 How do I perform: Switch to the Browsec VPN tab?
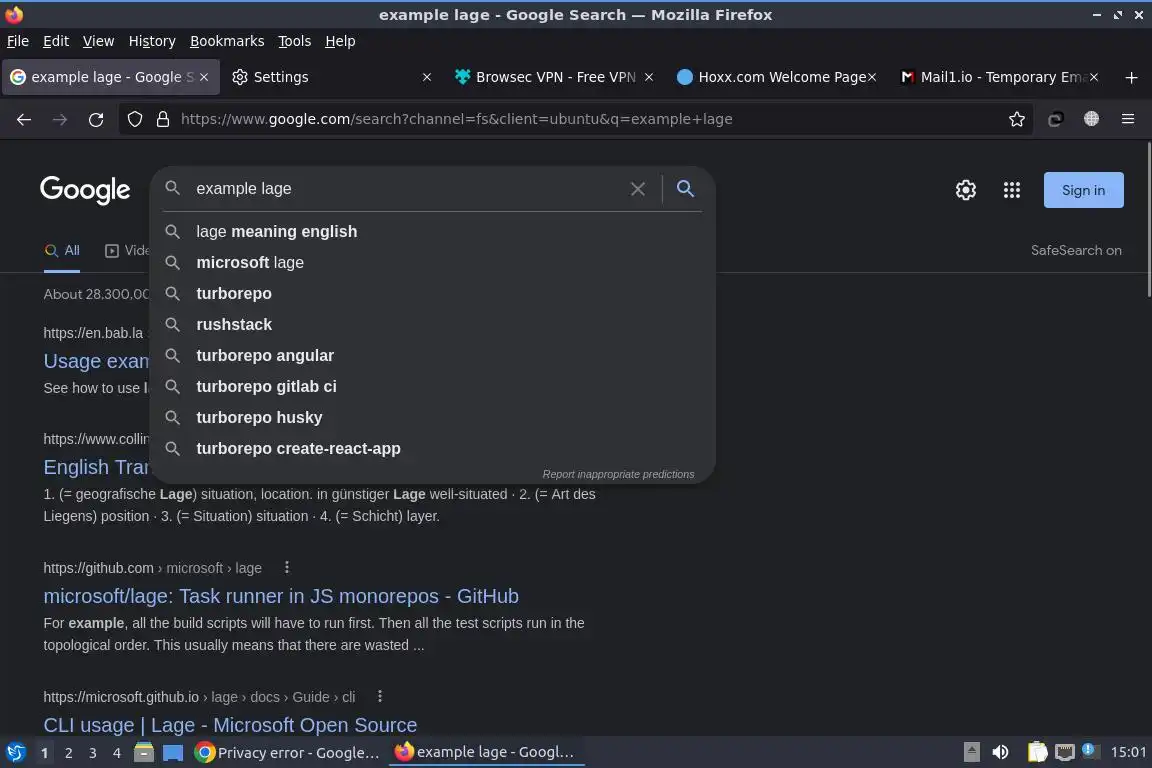[x=555, y=77]
